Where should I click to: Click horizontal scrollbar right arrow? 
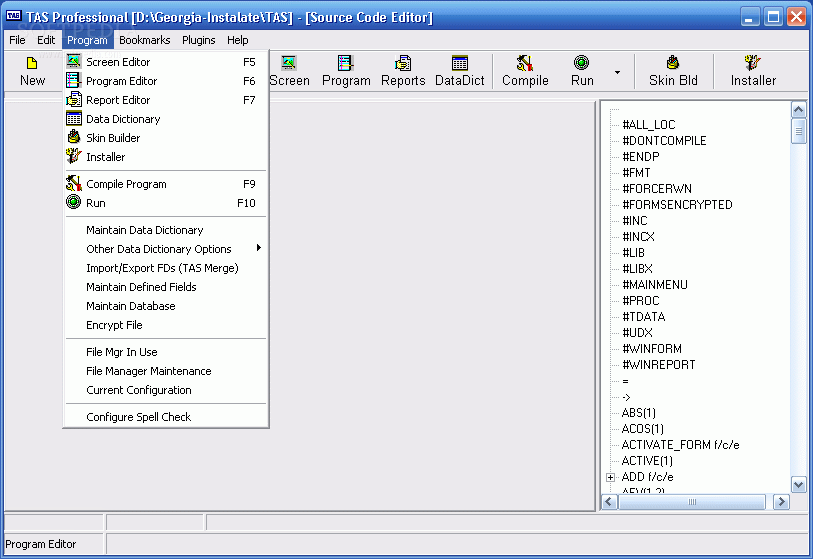click(781, 502)
